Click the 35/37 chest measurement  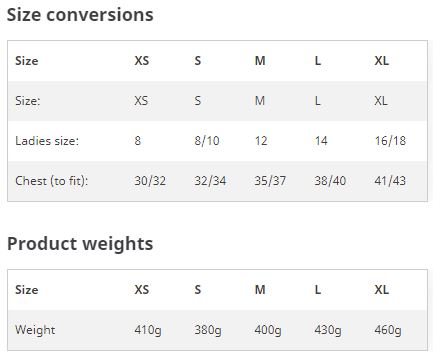(270, 181)
